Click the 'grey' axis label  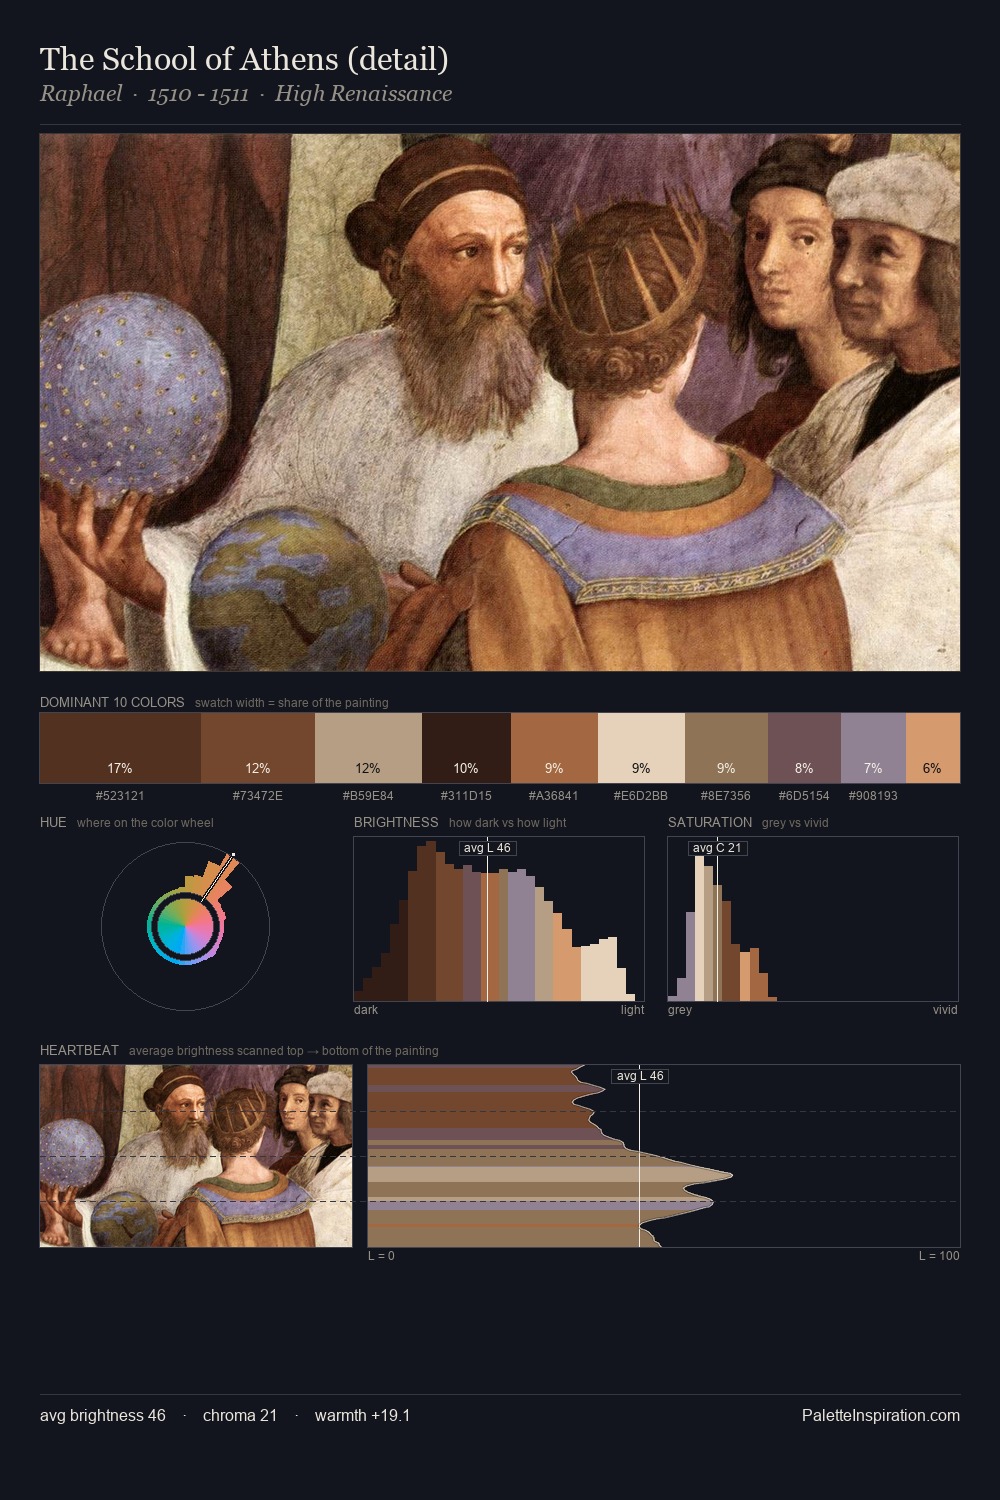[x=680, y=1010]
